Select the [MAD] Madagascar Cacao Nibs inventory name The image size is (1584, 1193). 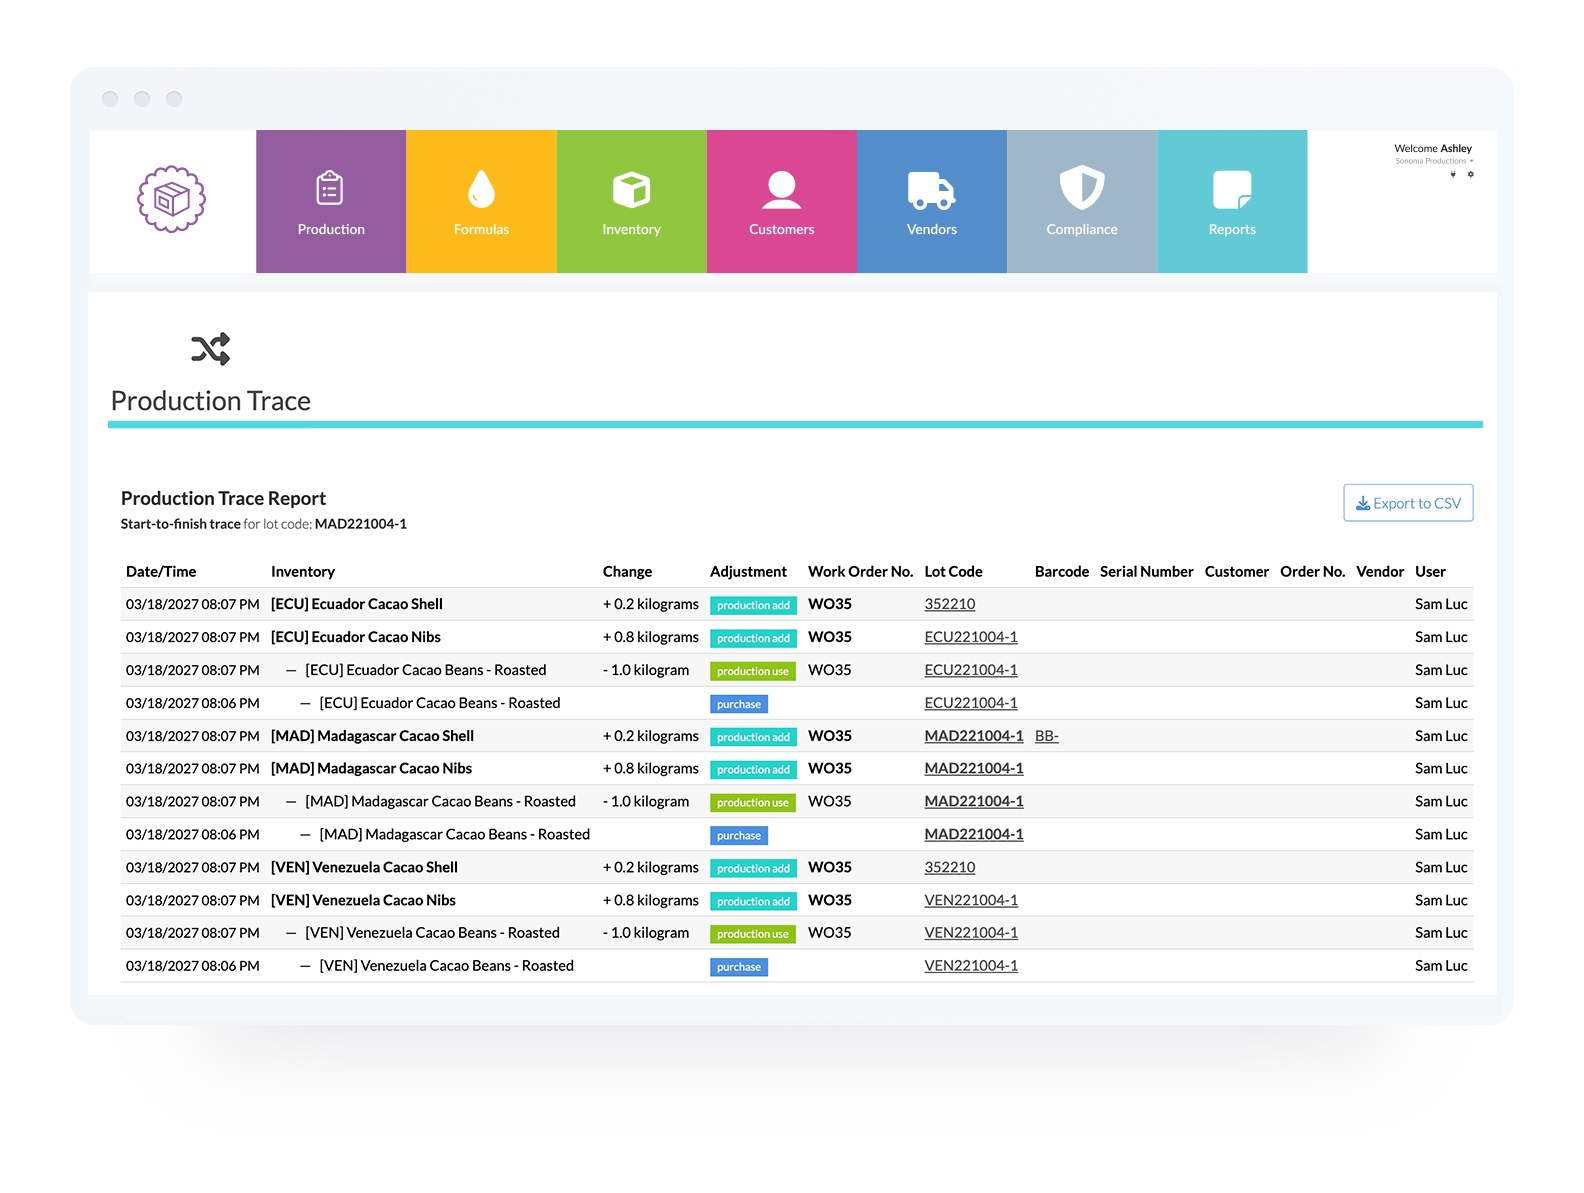tap(371, 768)
